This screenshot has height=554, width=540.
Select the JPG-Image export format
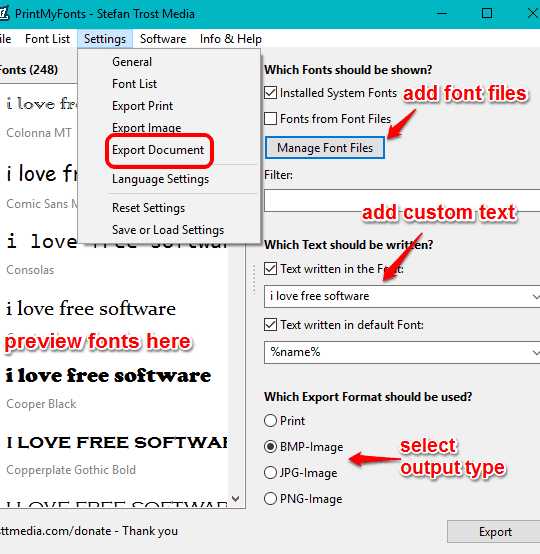pos(270,472)
